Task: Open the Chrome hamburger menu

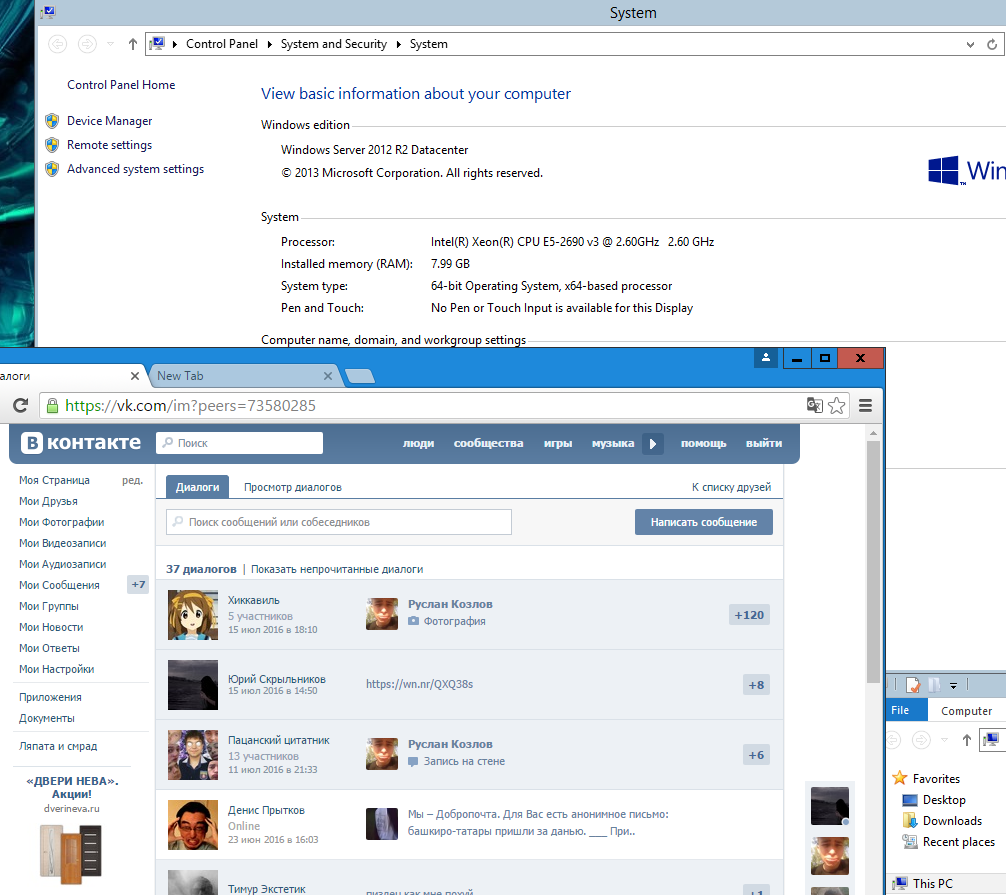Action: (865, 405)
